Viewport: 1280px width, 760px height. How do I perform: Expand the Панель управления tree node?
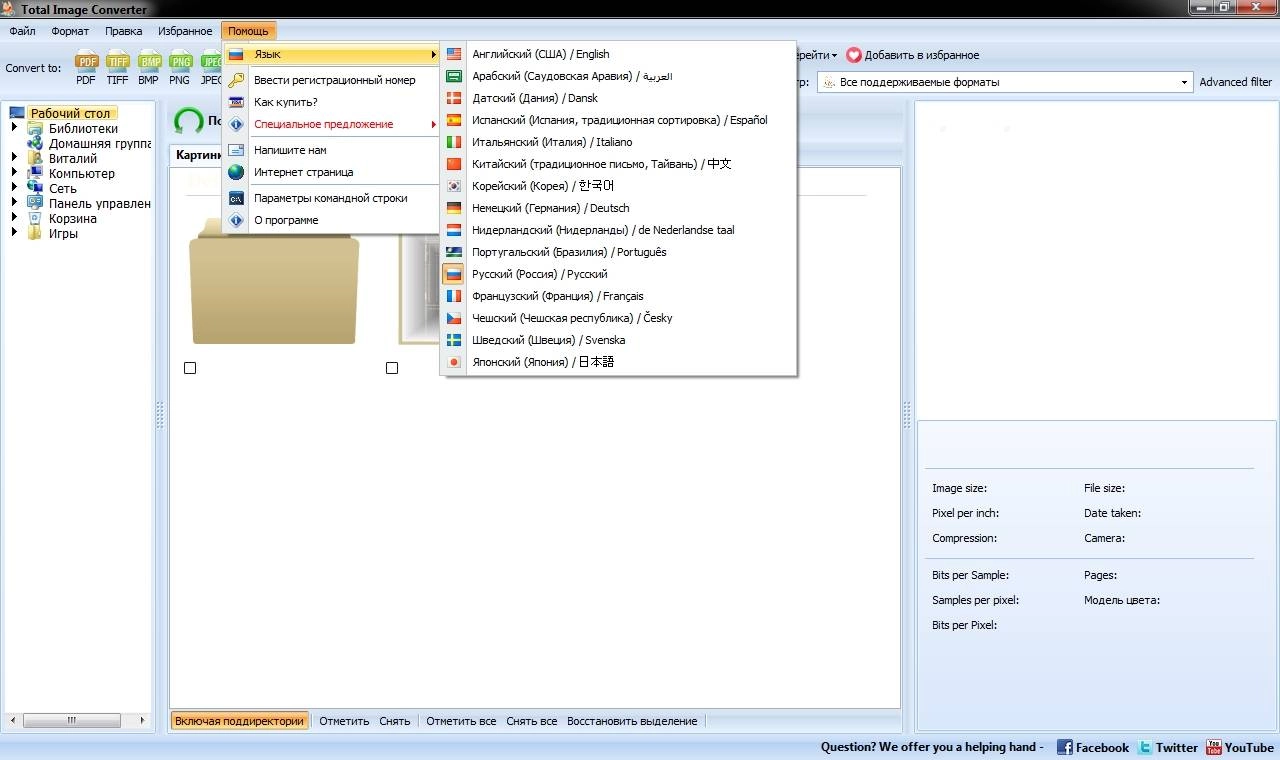[15, 203]
